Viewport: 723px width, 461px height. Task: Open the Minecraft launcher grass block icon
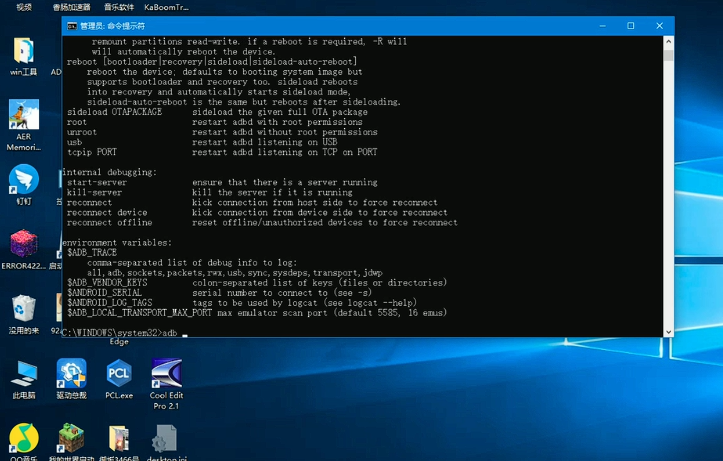coord(71,438)
